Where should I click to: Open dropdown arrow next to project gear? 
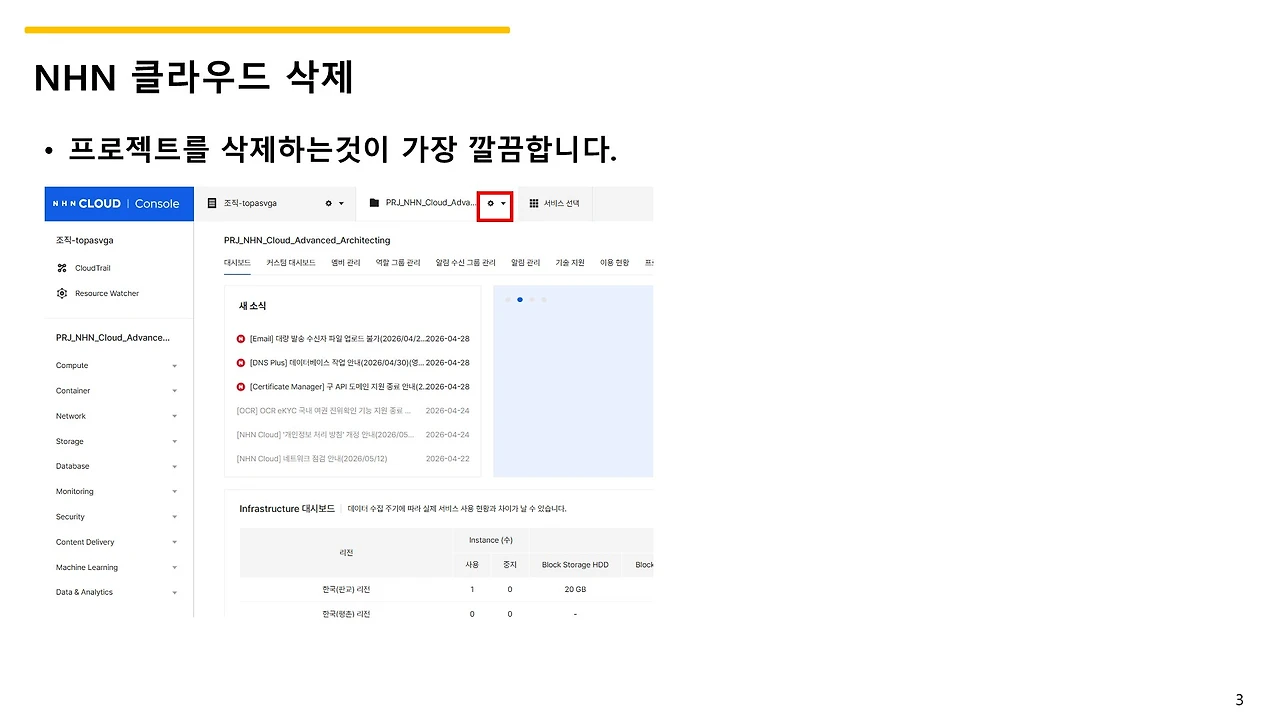503,203
